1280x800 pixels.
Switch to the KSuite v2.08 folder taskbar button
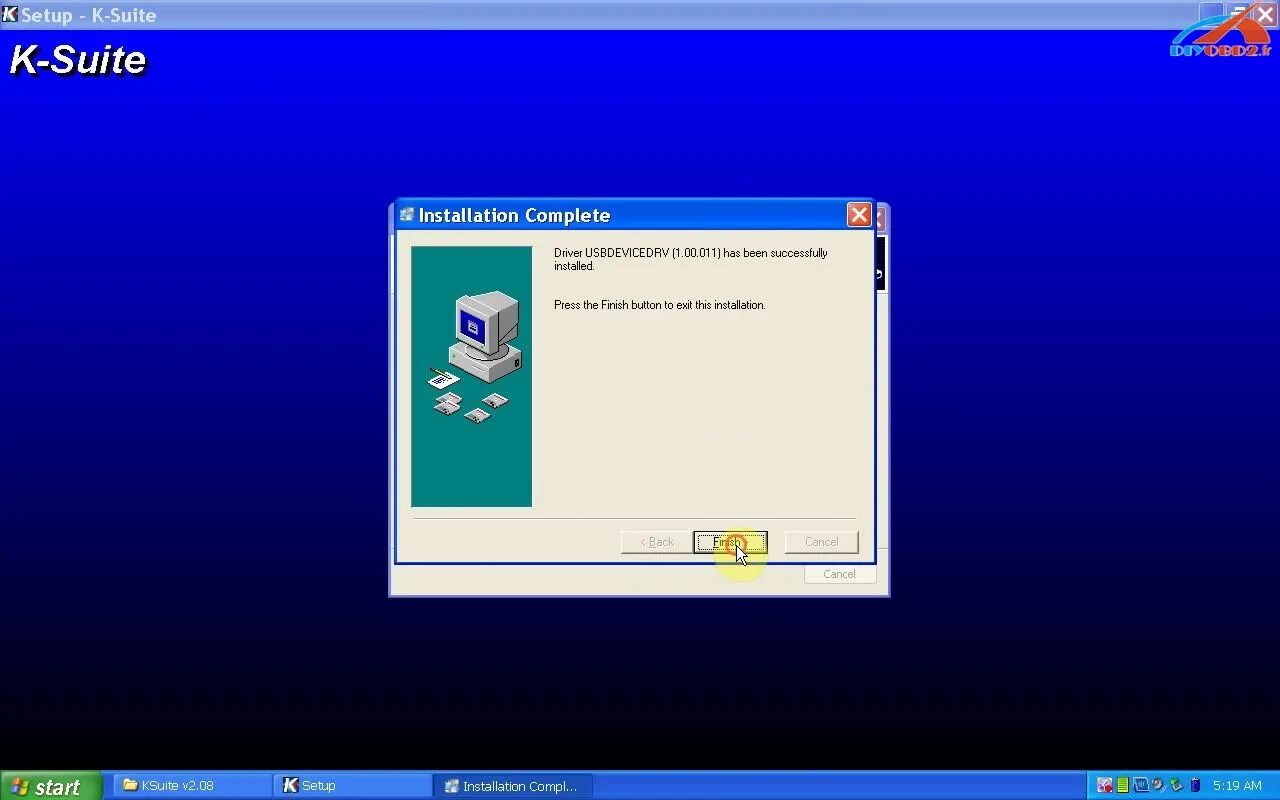coord(192,786)
